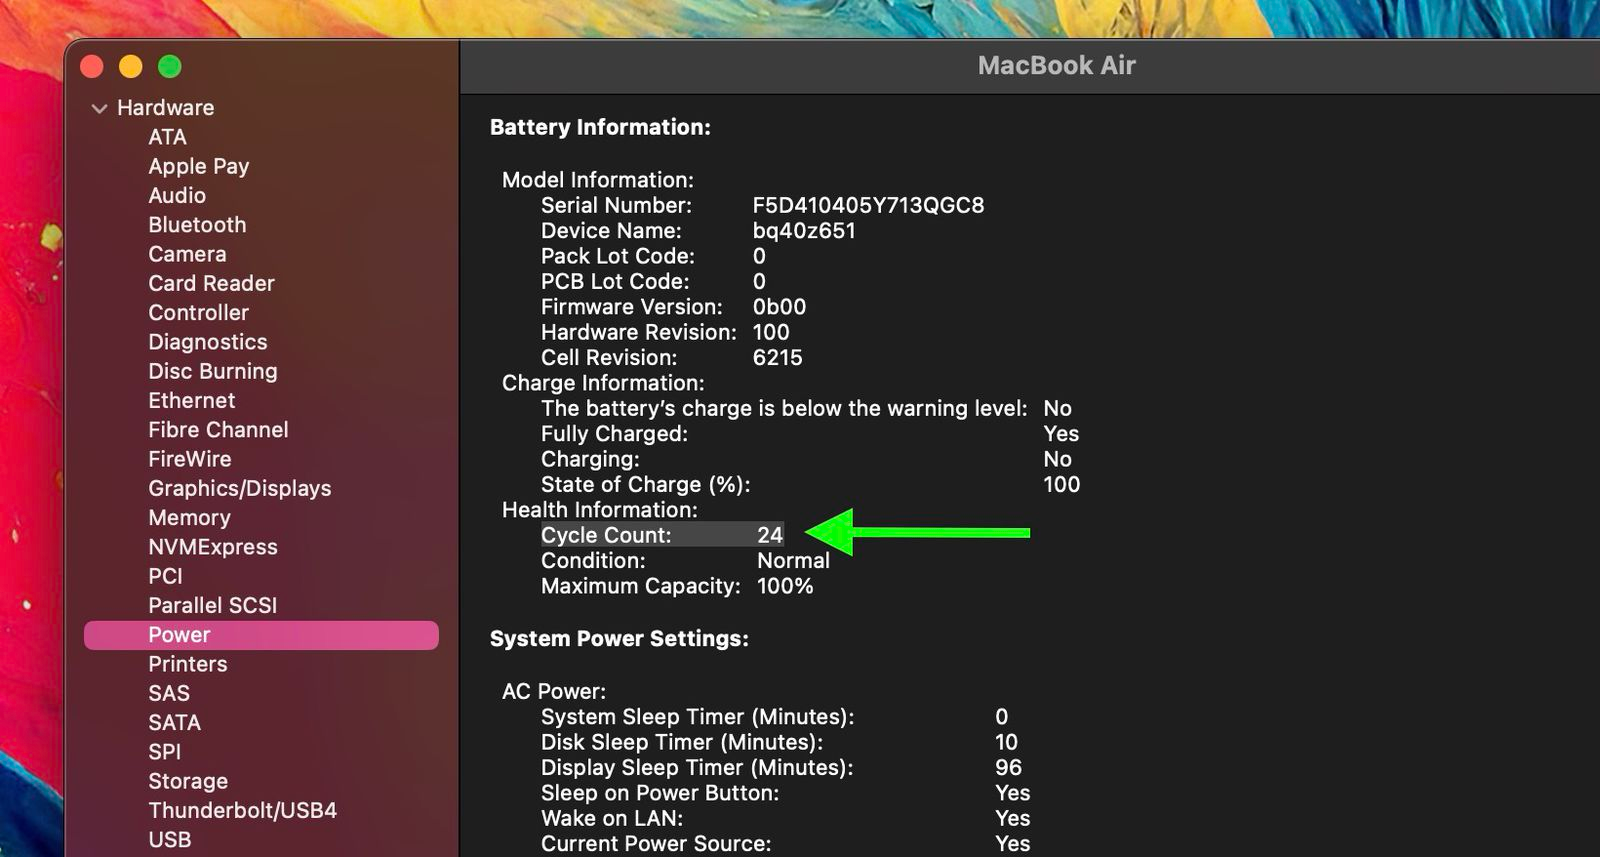Close the window with red button
The image size is (1600, 857).
[x=92, y=66]
